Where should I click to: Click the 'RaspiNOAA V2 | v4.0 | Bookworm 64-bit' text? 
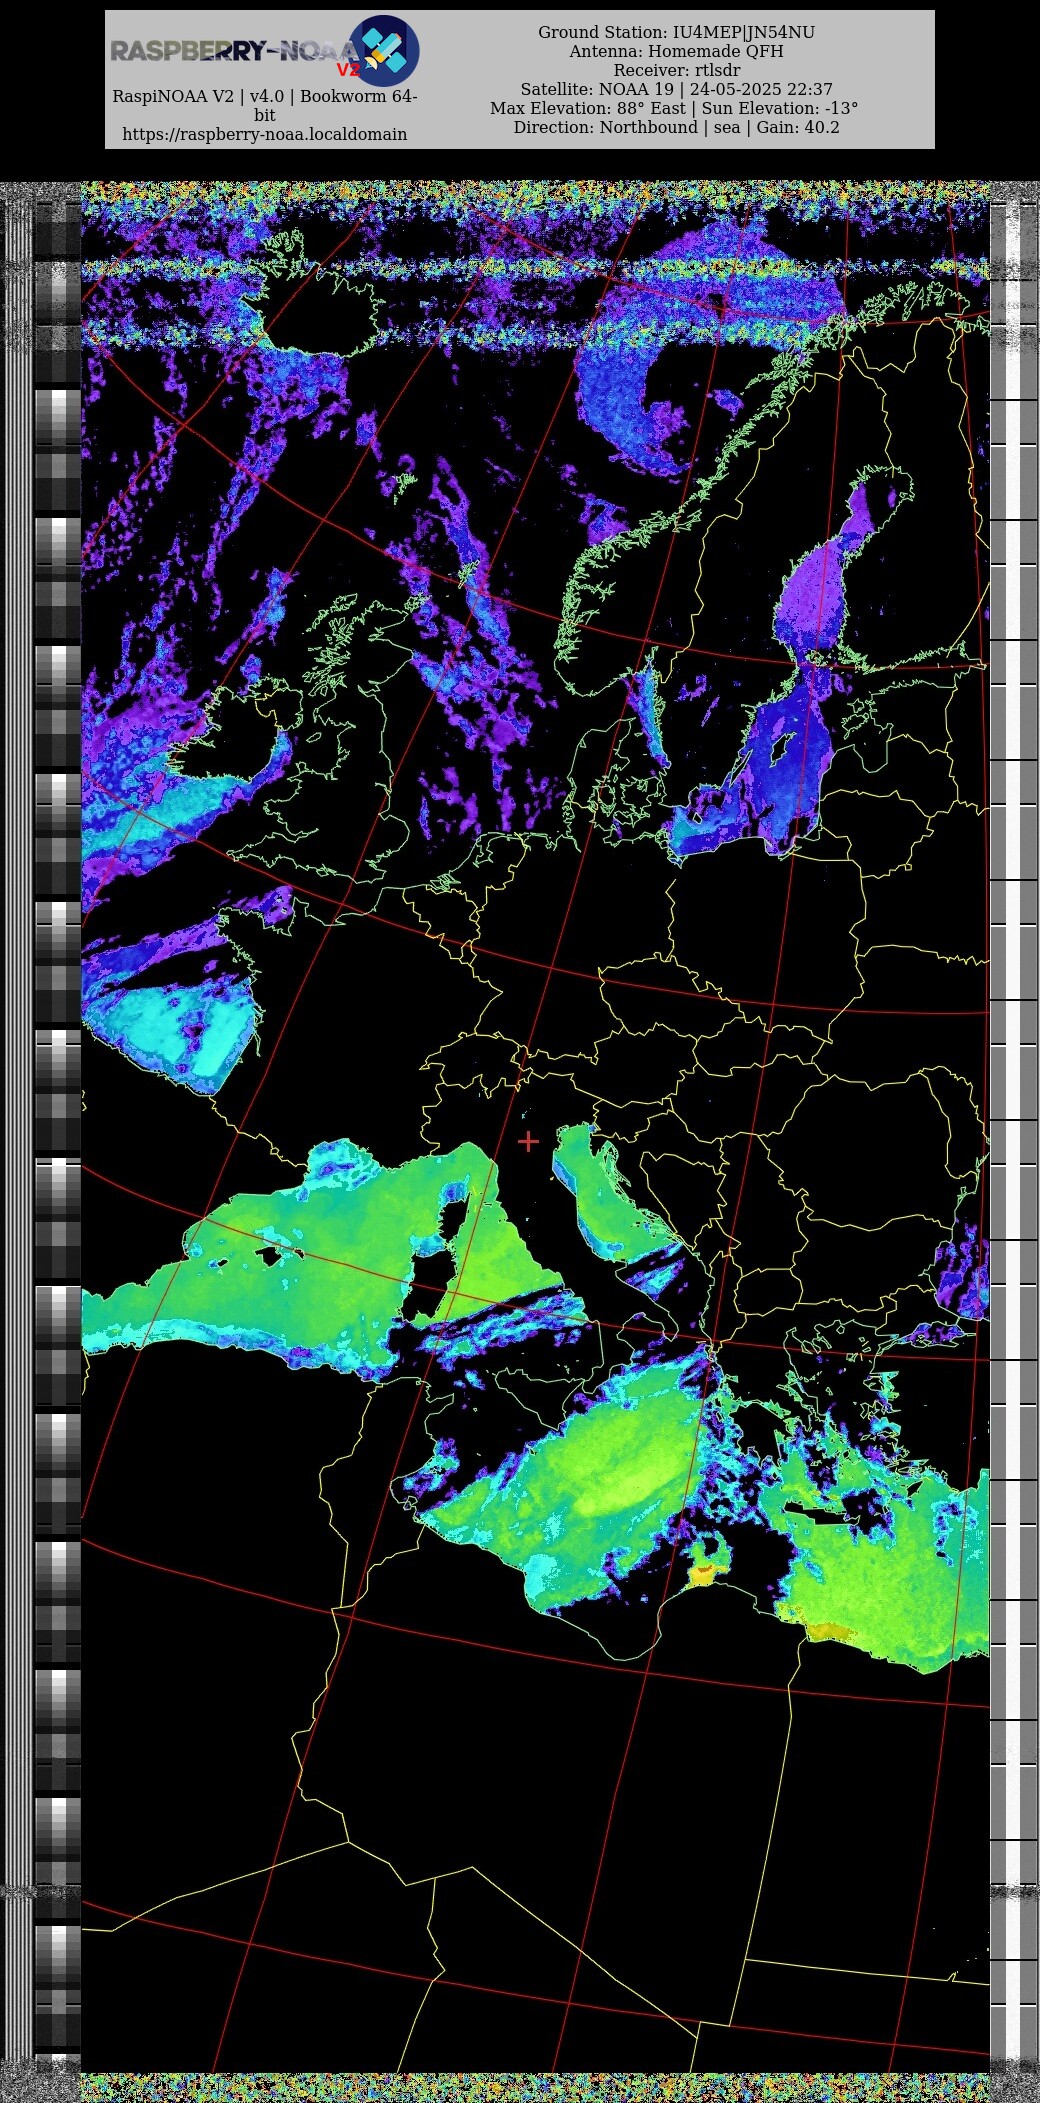point(265,106)
